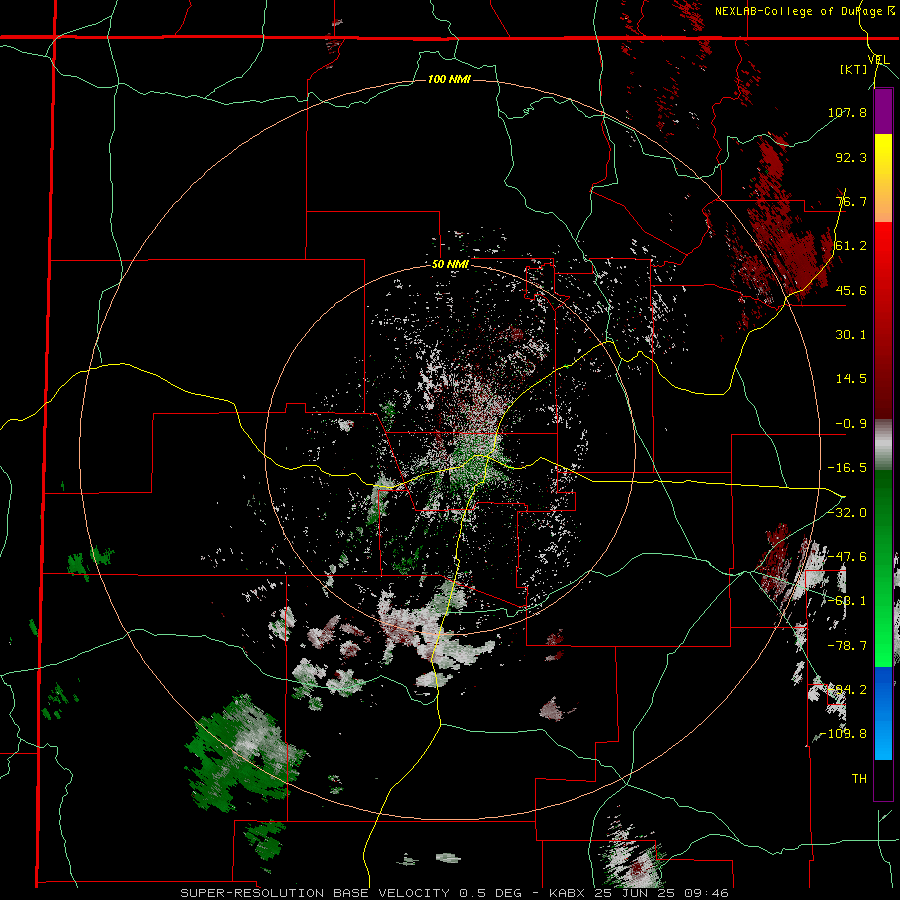Select the 45.6 legend value

click(851, 290)
